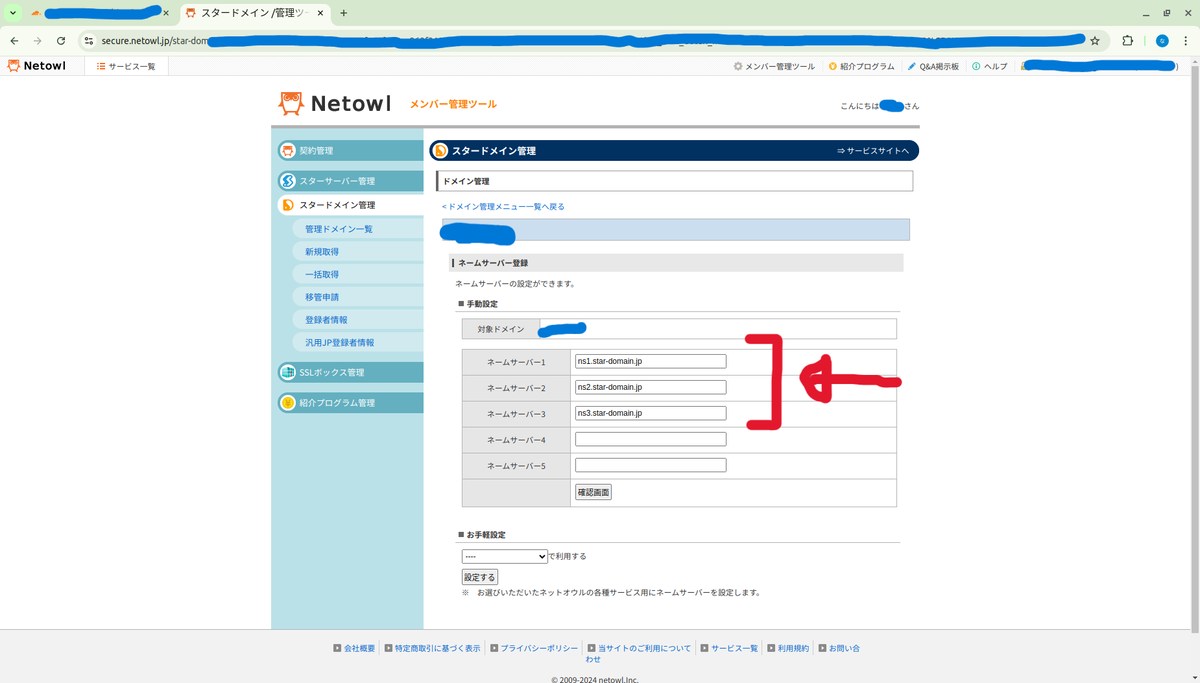Open the browser extensions puzzle icon
Viewport: 1200px width, 683px height.
coord(1128,41)
